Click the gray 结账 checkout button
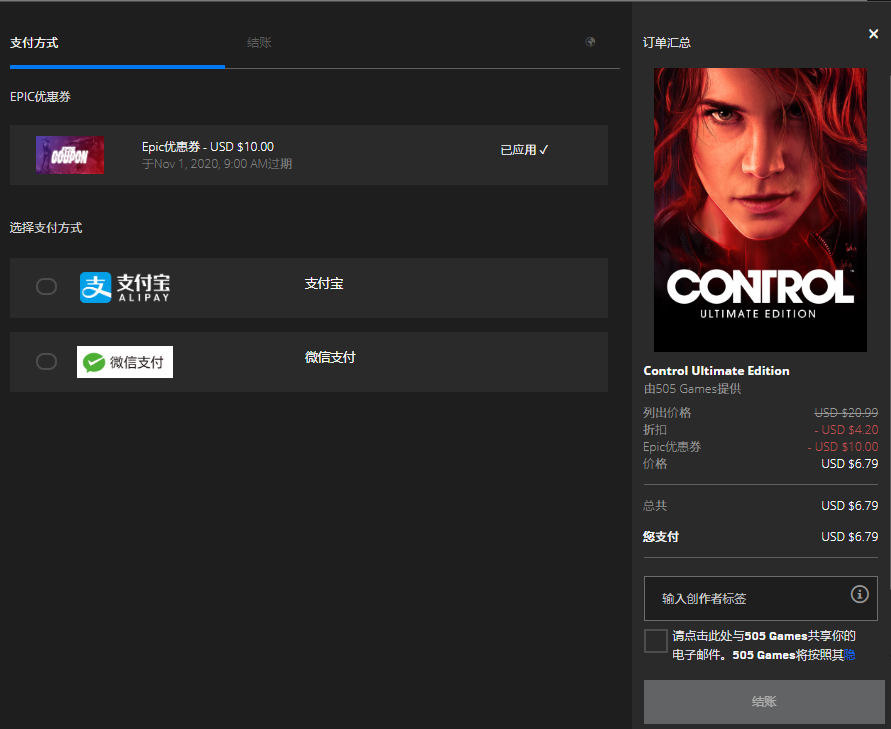The image size is (891, 729). click(764, 702)
